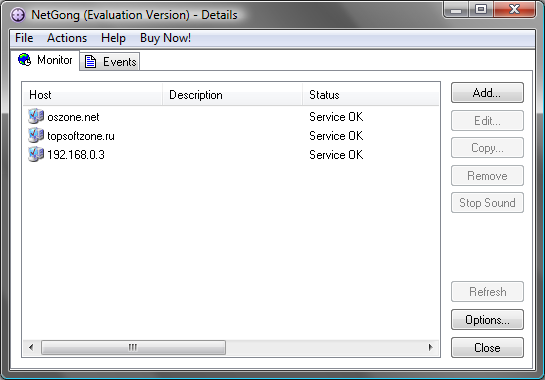This screenshot has height=380, width=545.
Task: Minimize the NetGong window
Action: point(456,9)
